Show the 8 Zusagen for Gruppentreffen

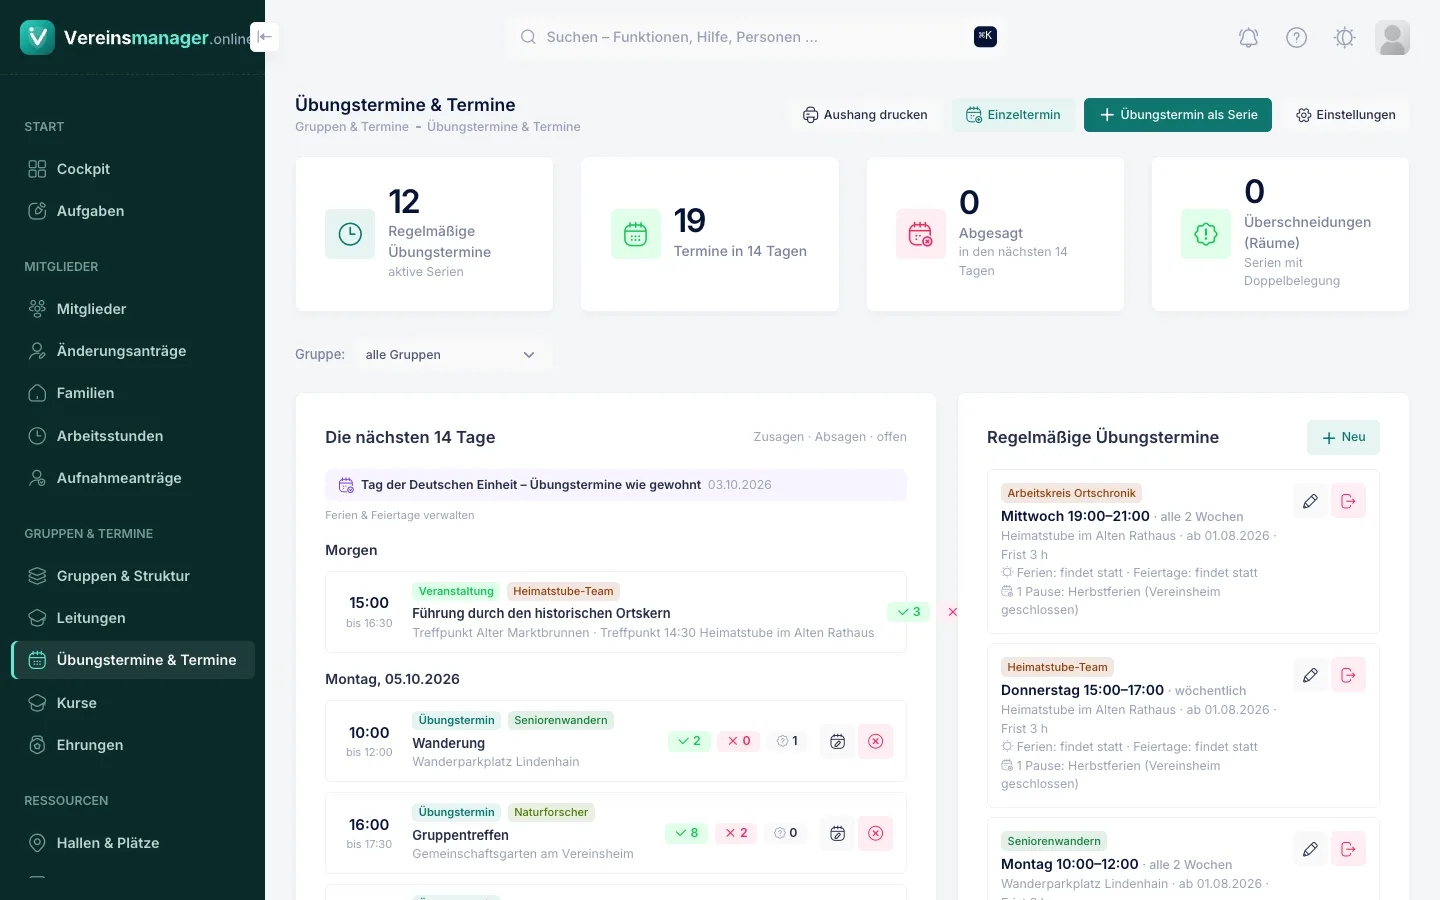(687, 833)
